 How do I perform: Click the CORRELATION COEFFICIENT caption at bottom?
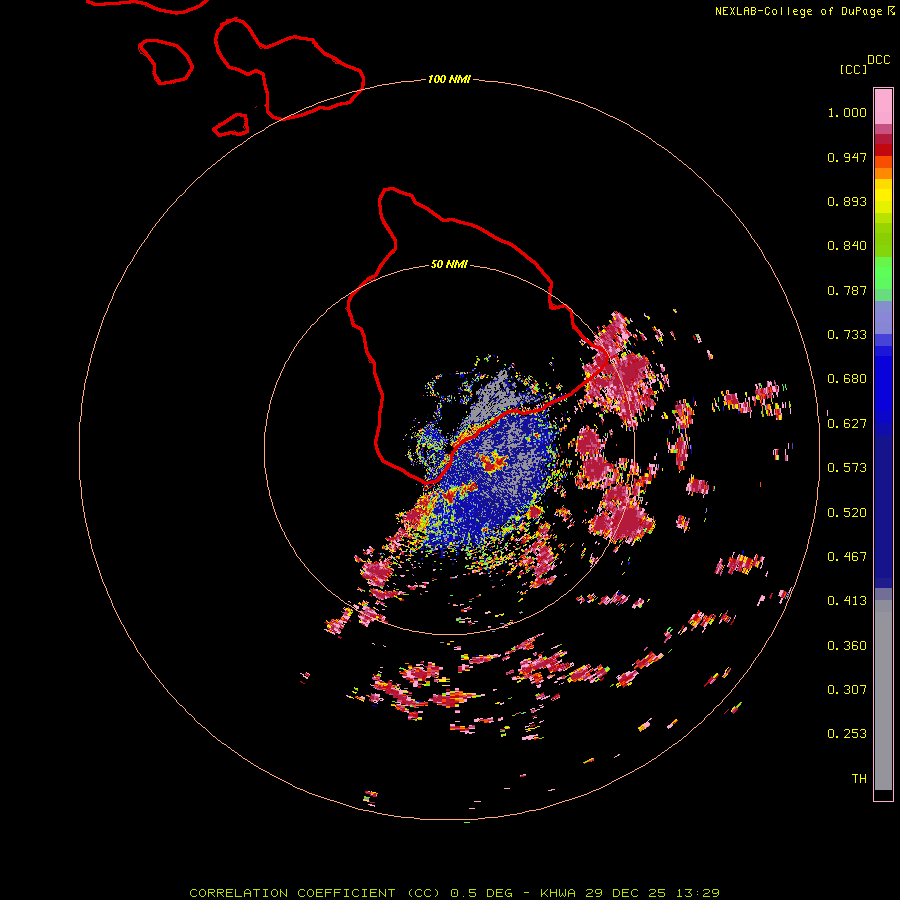coord(454,893)
